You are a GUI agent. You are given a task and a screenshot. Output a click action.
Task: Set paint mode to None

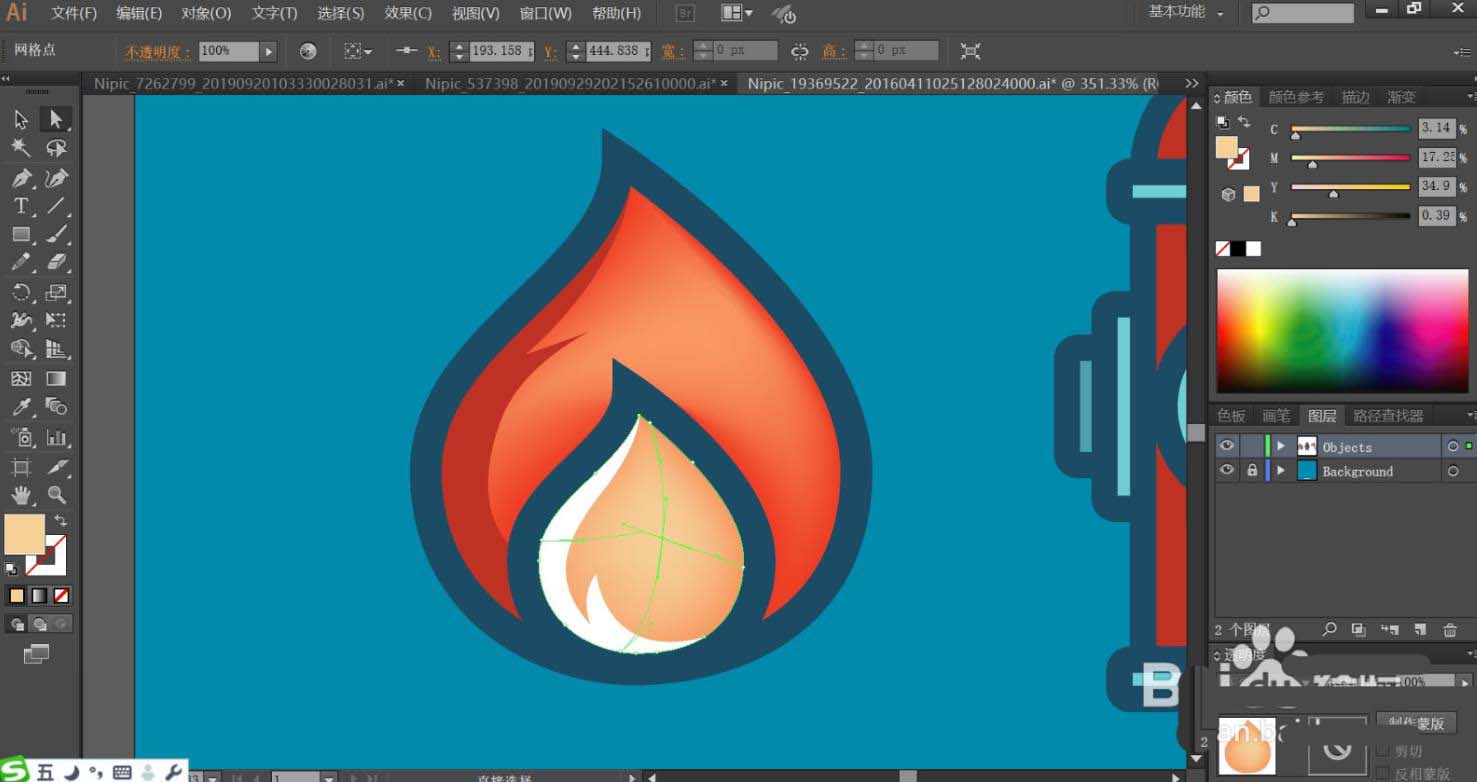tap(62, 596)
